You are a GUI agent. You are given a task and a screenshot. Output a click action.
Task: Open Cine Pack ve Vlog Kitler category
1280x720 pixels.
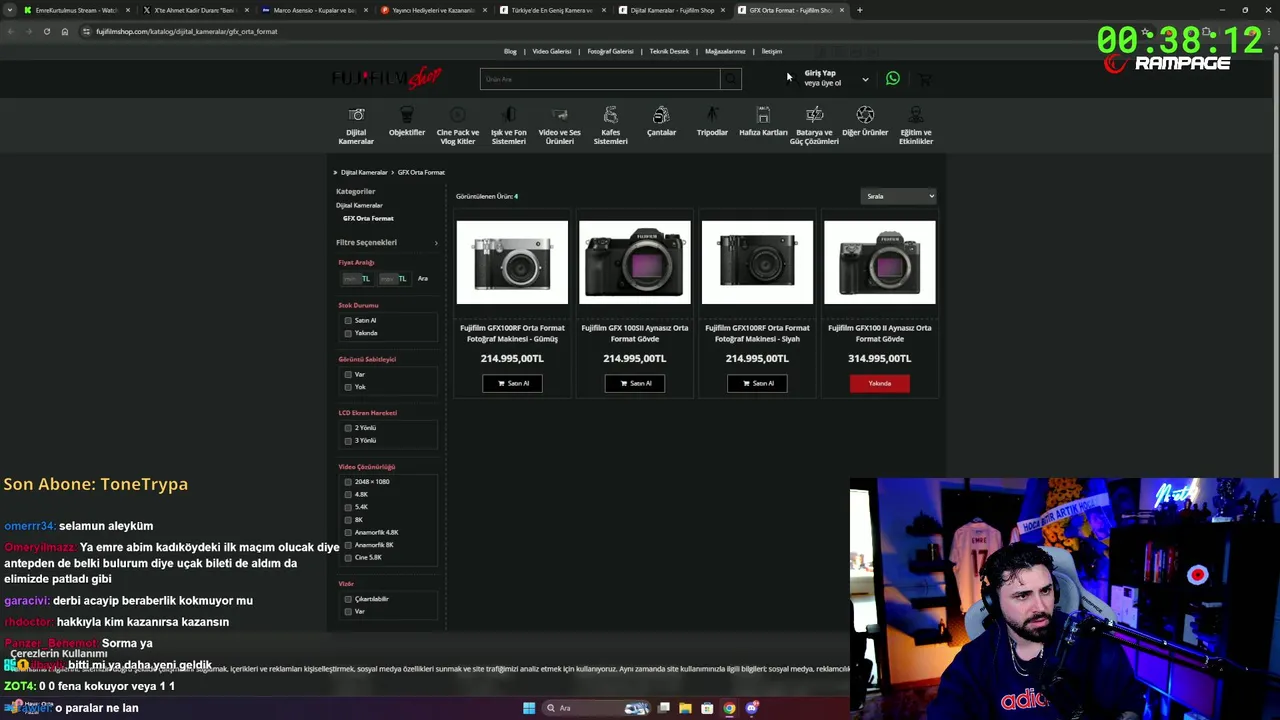tap(458, 126)
